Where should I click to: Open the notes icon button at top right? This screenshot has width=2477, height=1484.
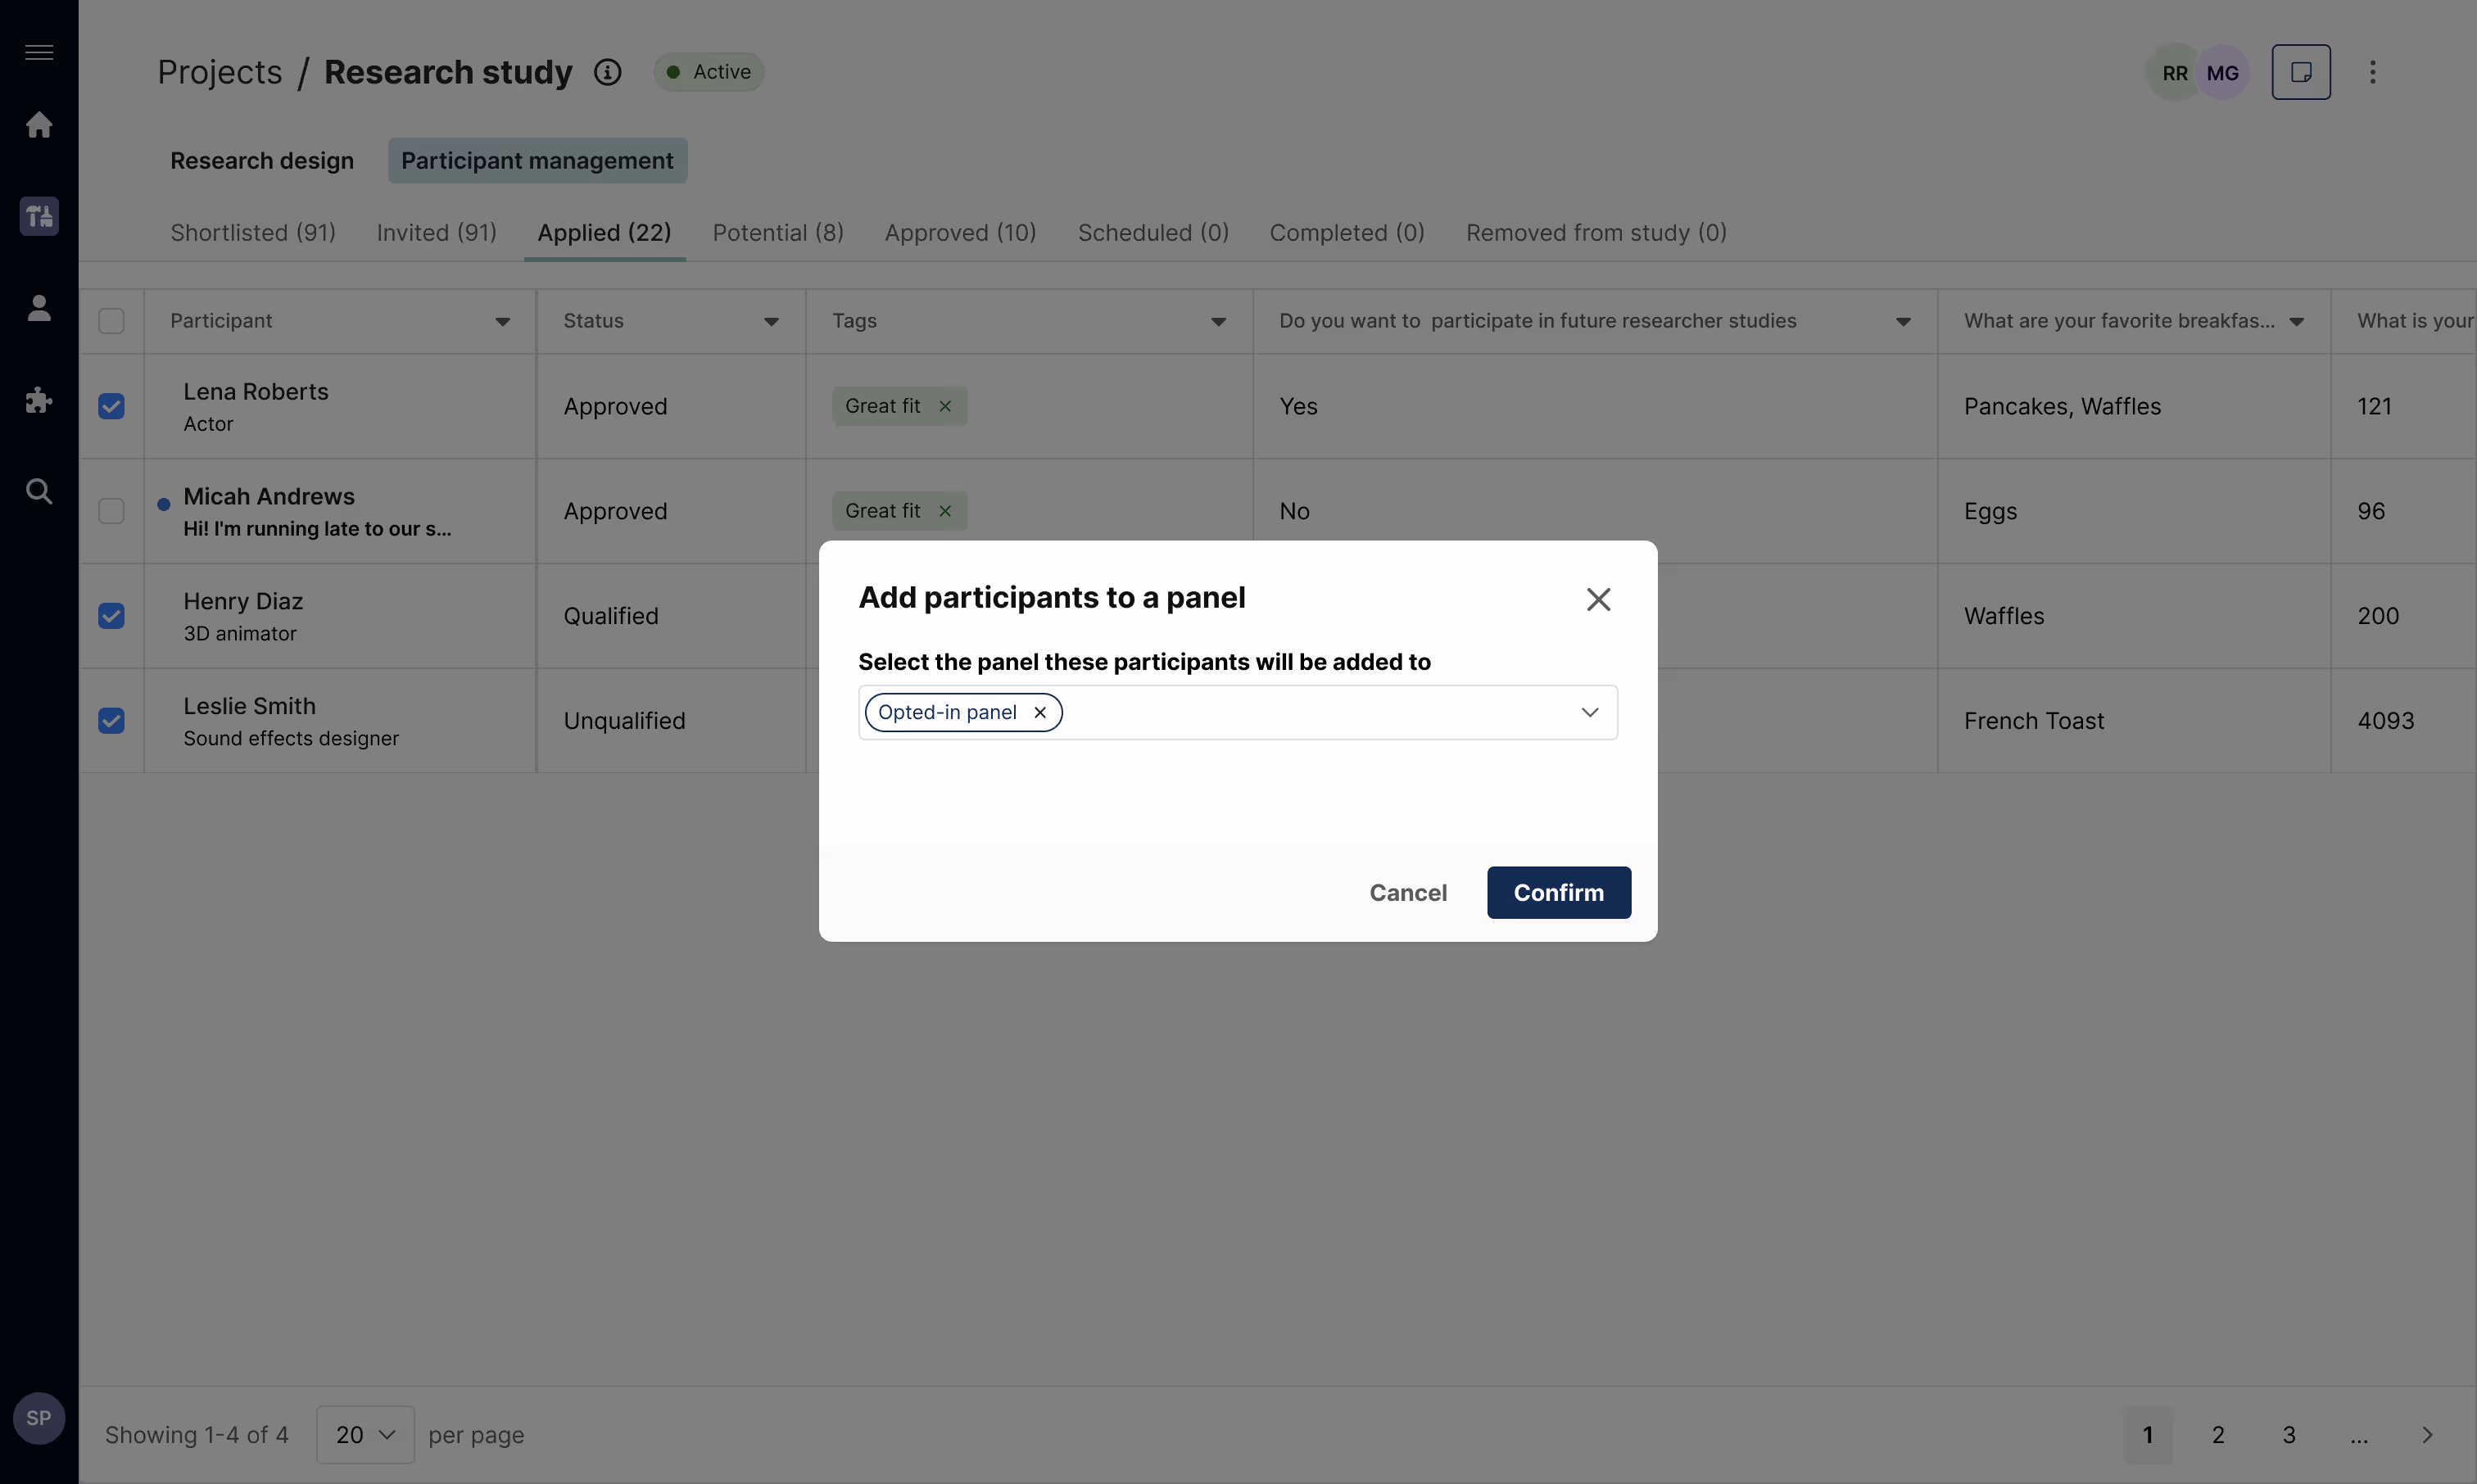(x=2300, y=72)
